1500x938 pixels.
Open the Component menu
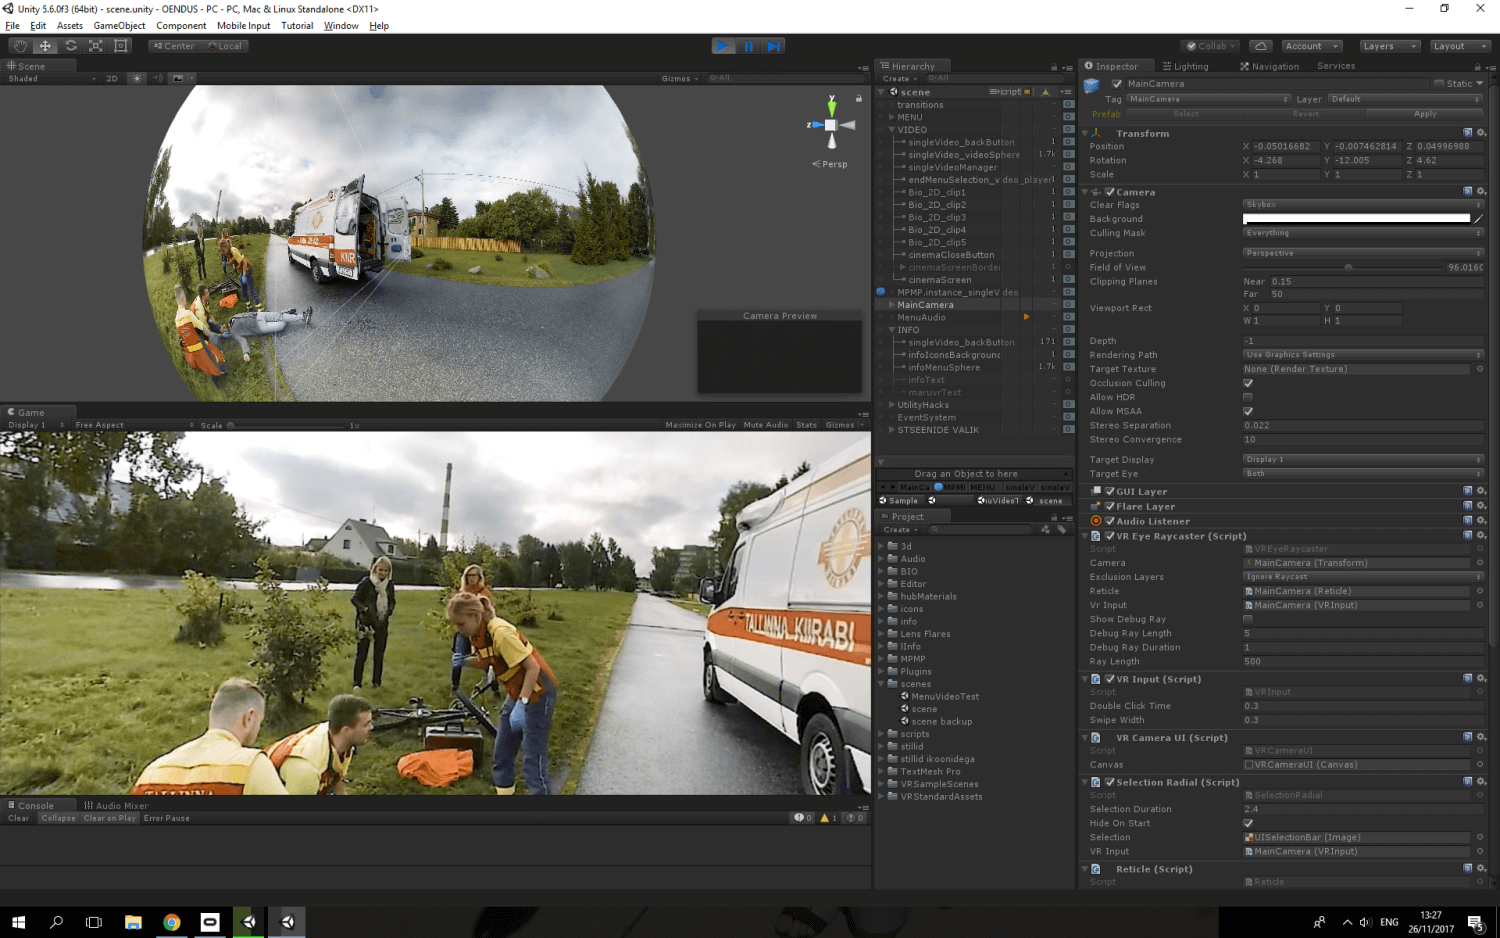point(181,26)
